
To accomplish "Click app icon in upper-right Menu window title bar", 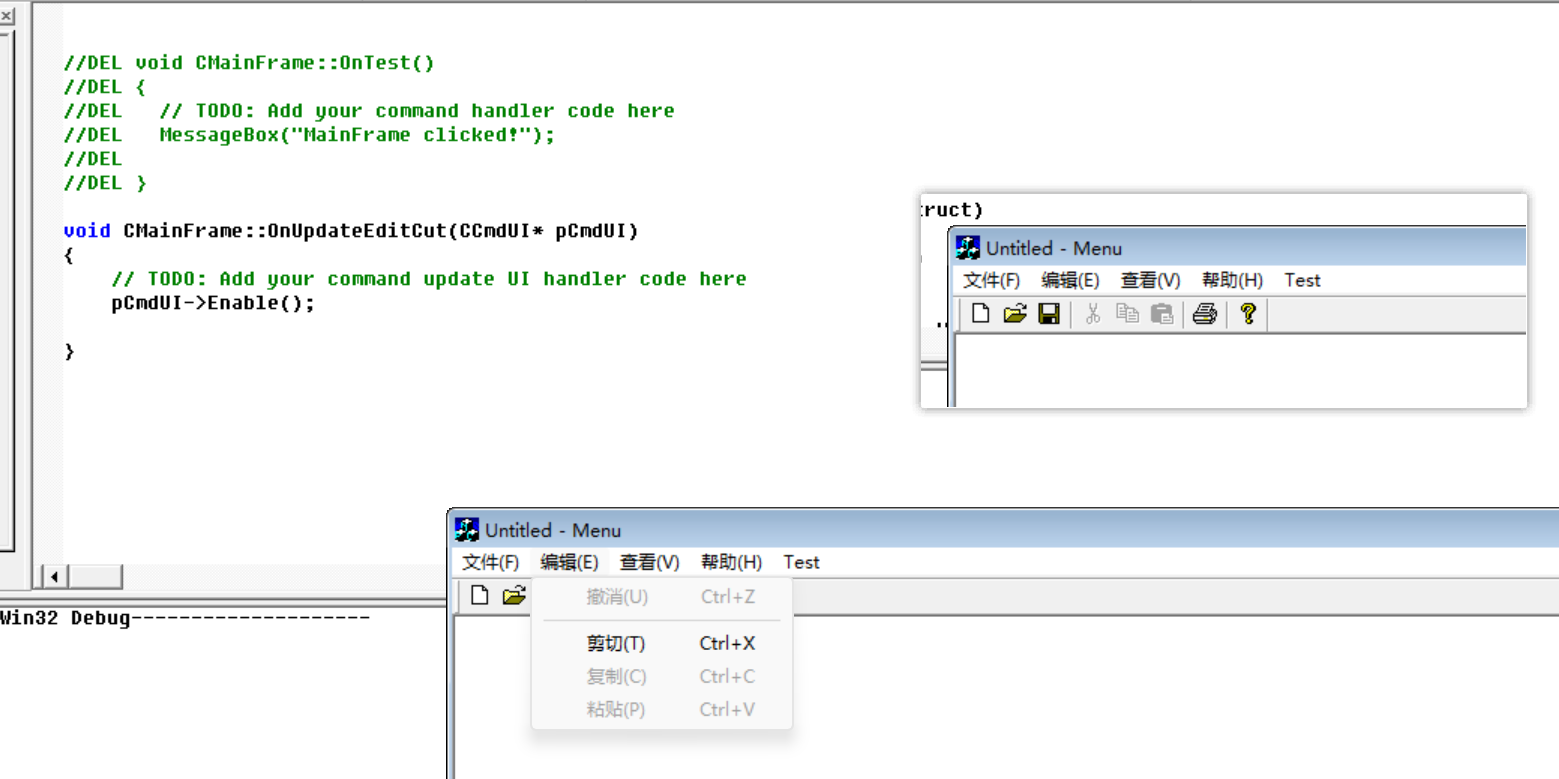I will (967, 248).
